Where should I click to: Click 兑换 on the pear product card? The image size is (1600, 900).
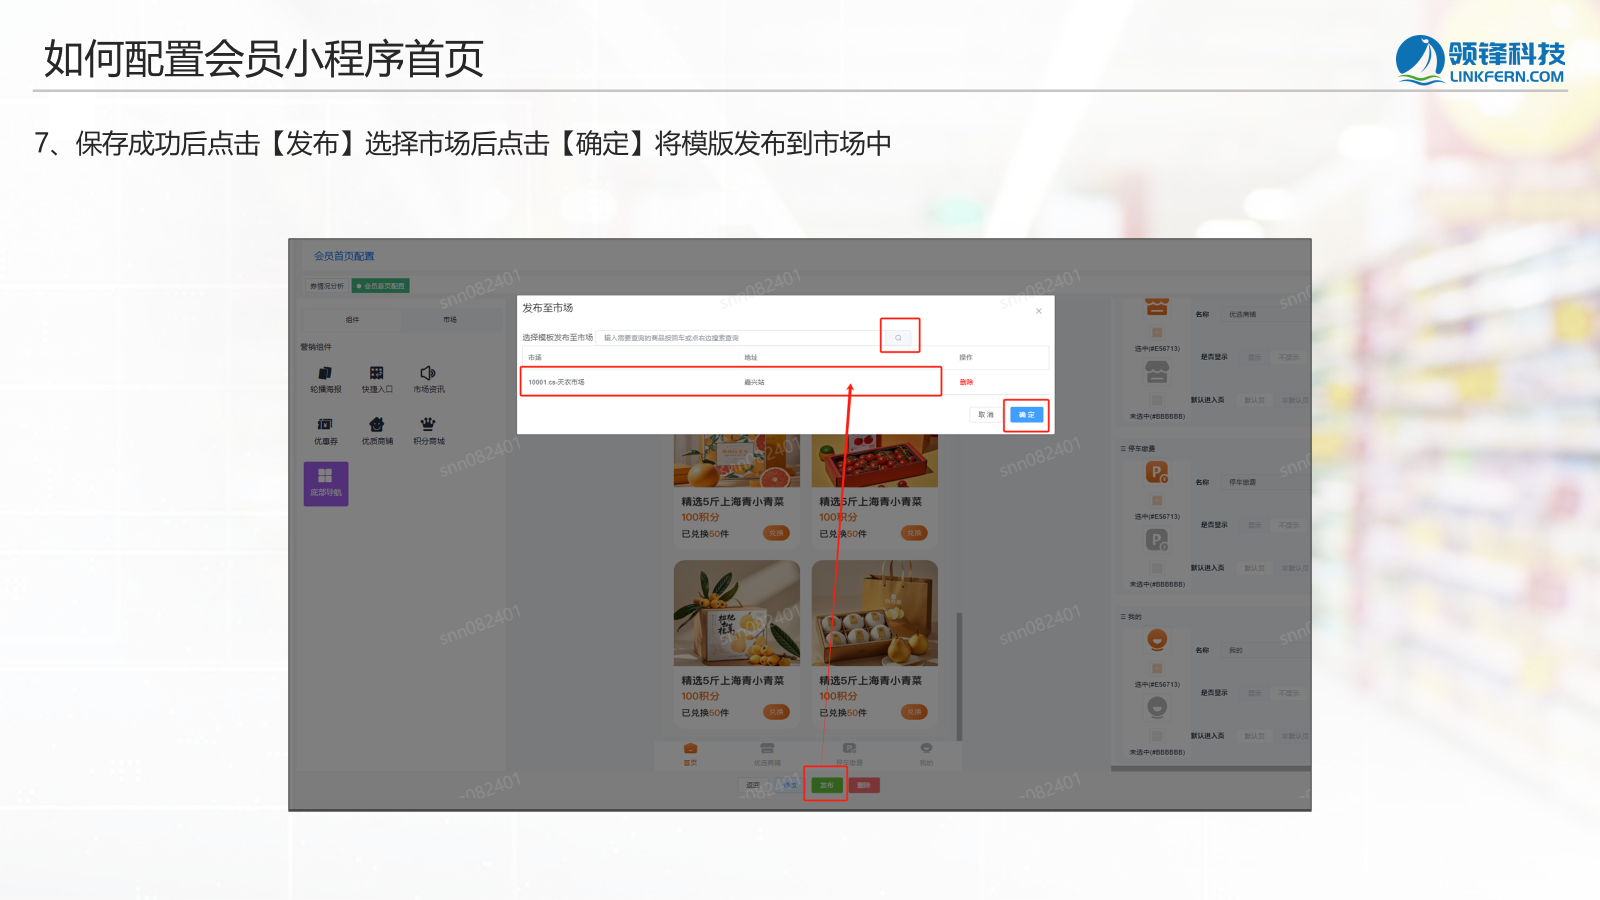(914, 712)
